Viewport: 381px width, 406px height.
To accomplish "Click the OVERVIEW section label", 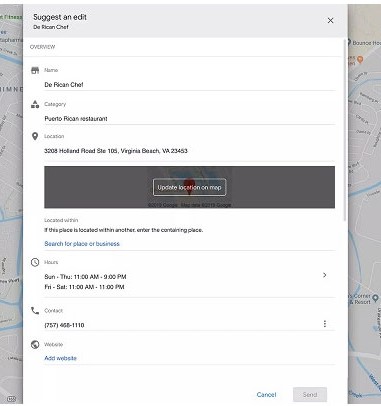I will pyautogui.click(x=42, y=47).
